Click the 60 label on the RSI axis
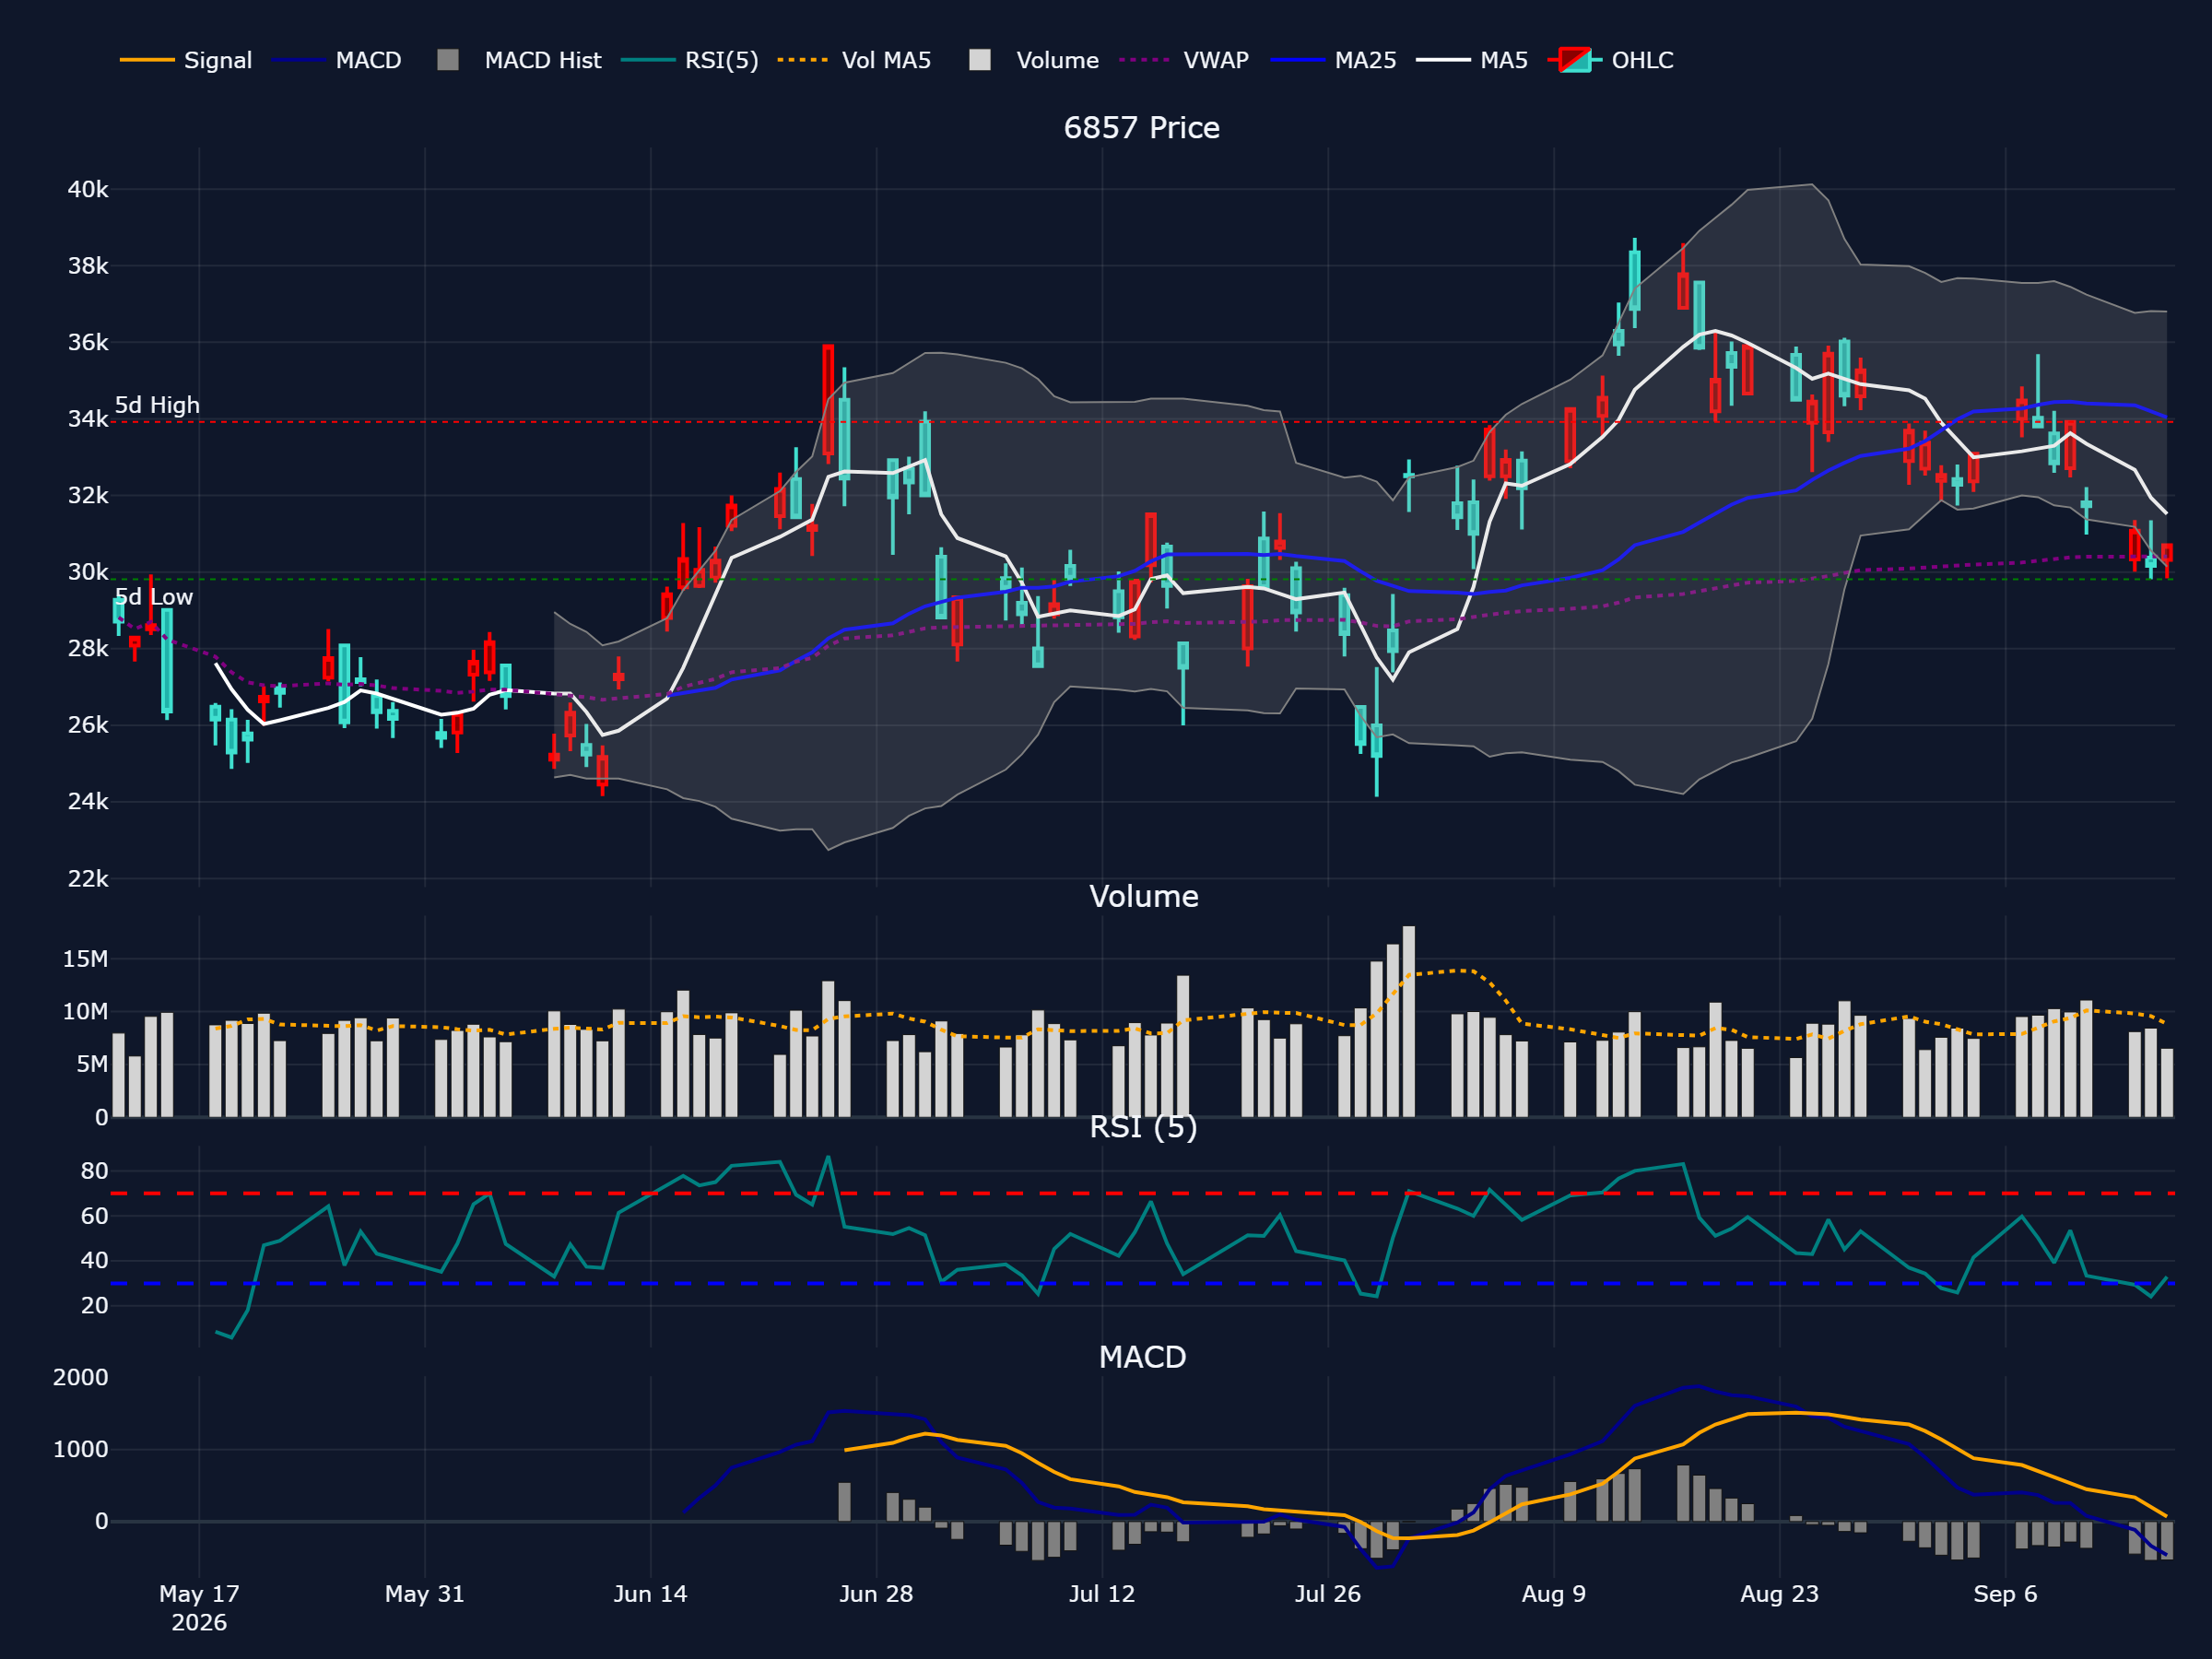This screenshot has height=1659, width=2212. 94,1216
